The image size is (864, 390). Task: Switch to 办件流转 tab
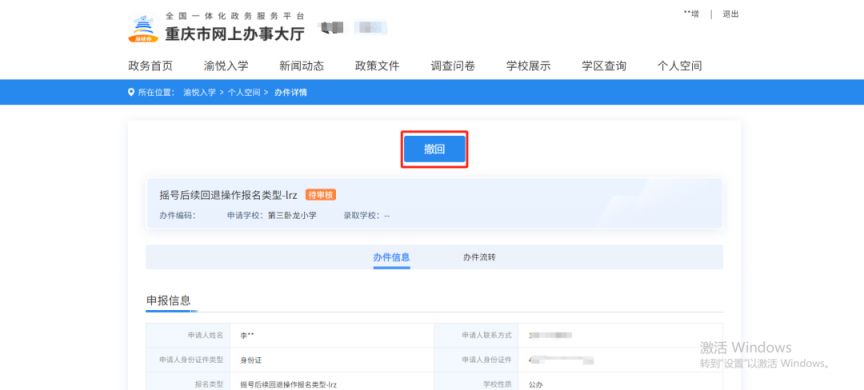(479, 257)
